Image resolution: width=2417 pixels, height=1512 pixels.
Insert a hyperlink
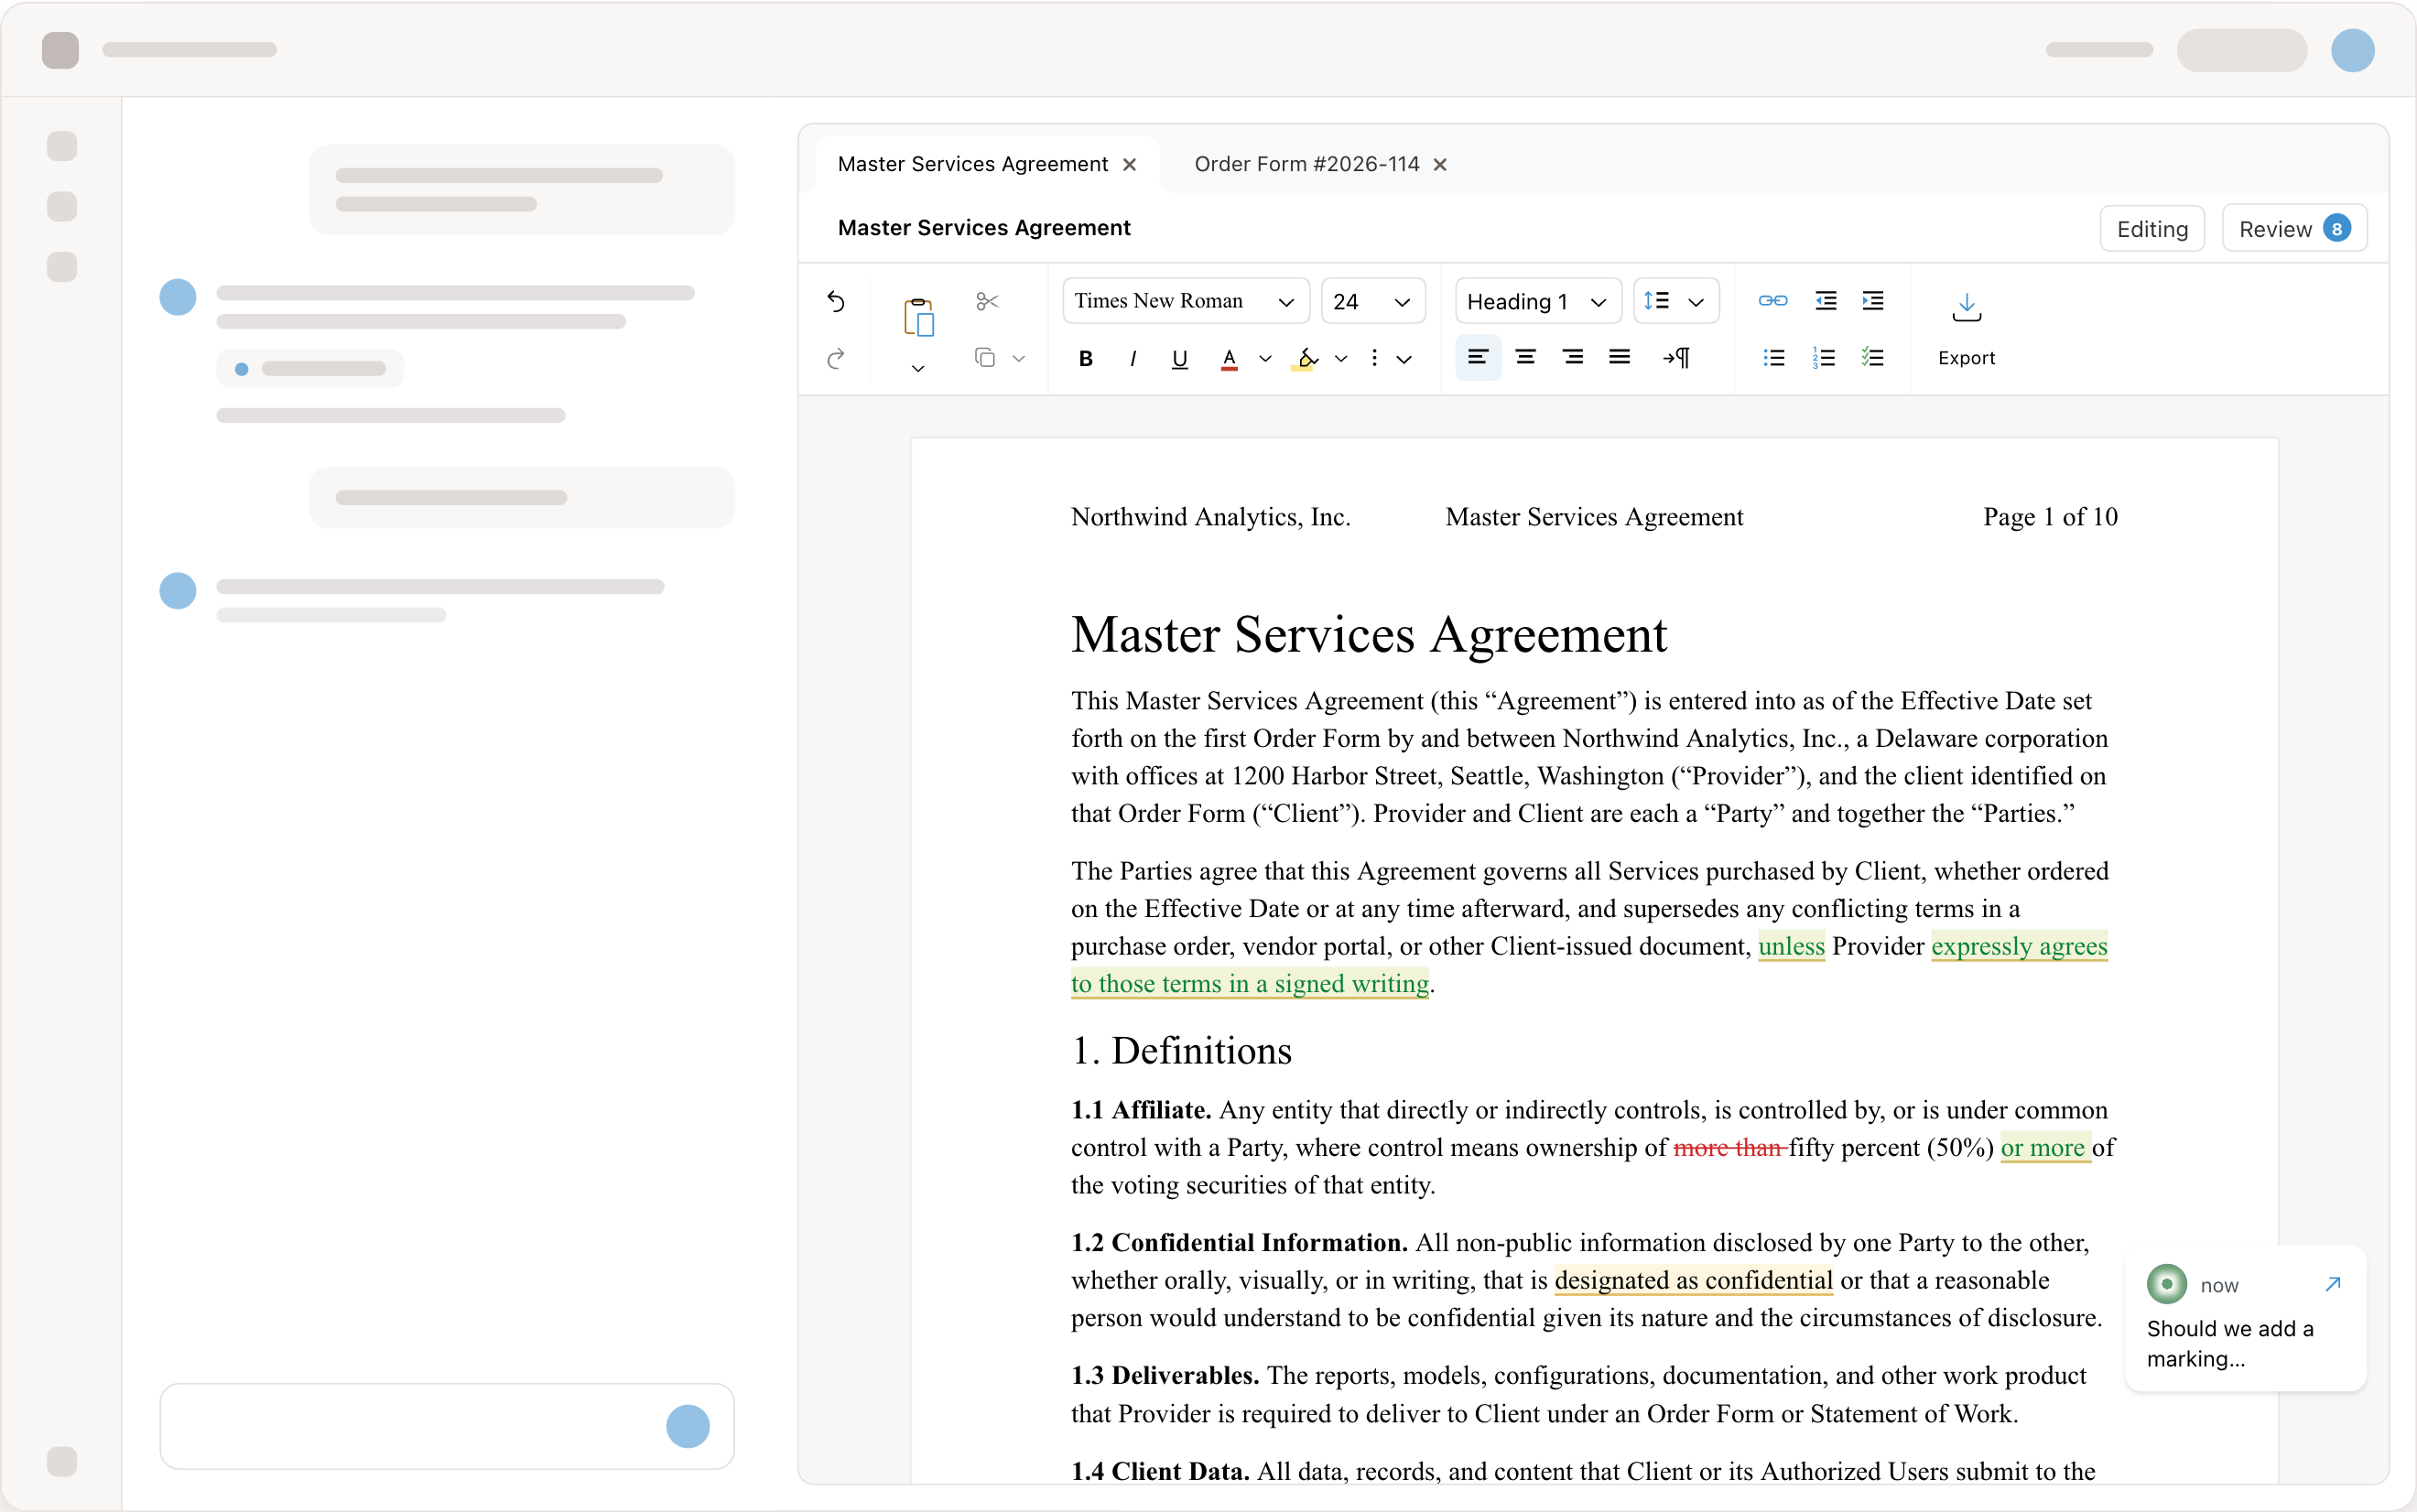1772,301
